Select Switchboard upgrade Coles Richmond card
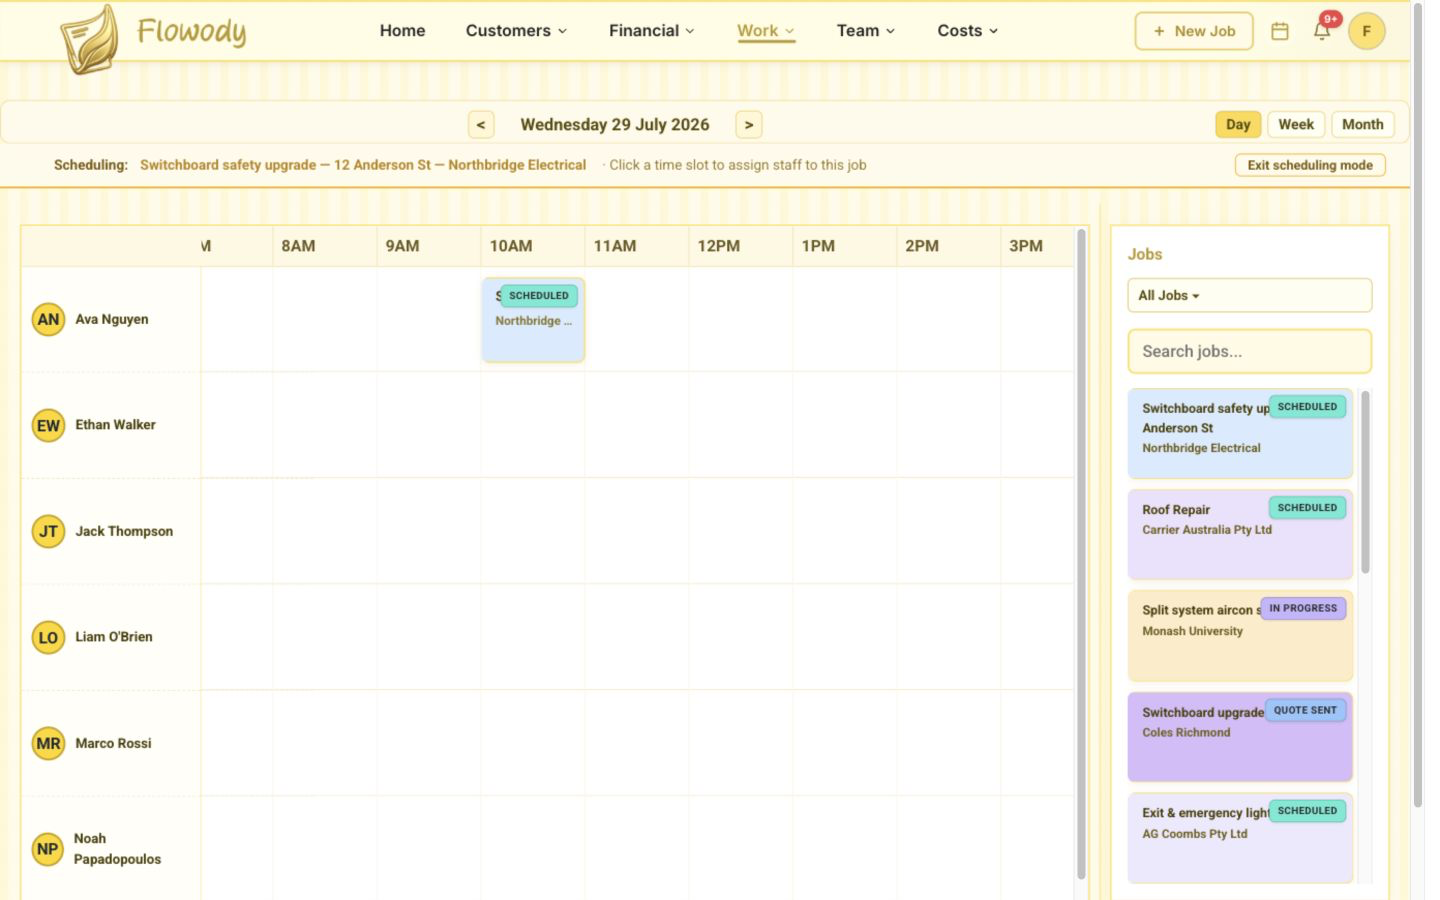This screenshot has height=900, width=1440. [x=1240, y=737]
